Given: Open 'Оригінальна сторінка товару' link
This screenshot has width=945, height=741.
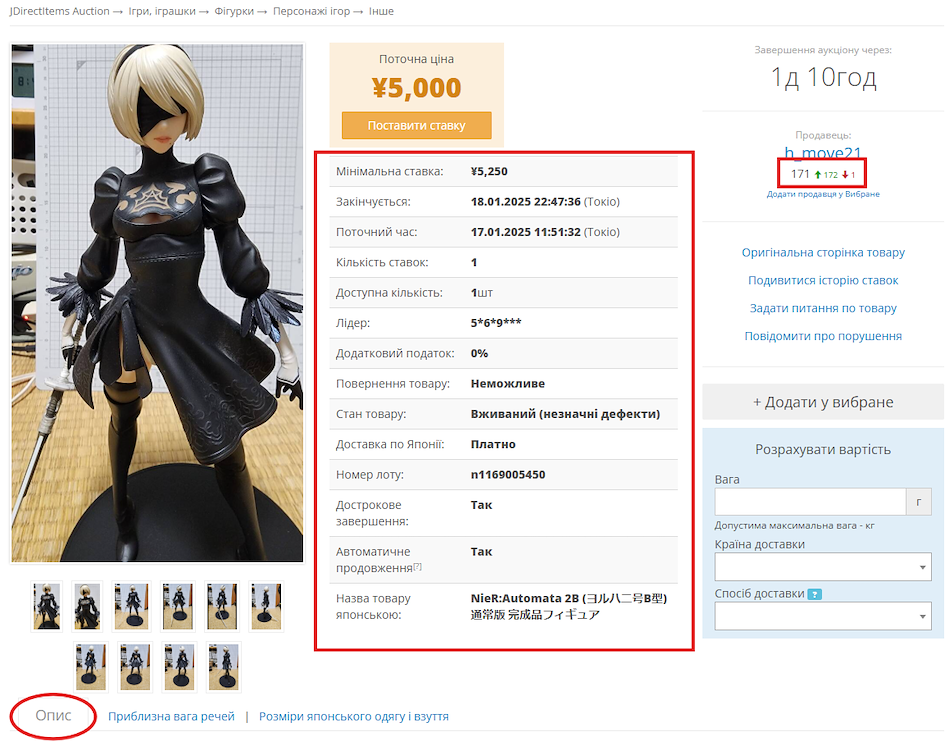Looking at the screenshot, I should (823, 252).
